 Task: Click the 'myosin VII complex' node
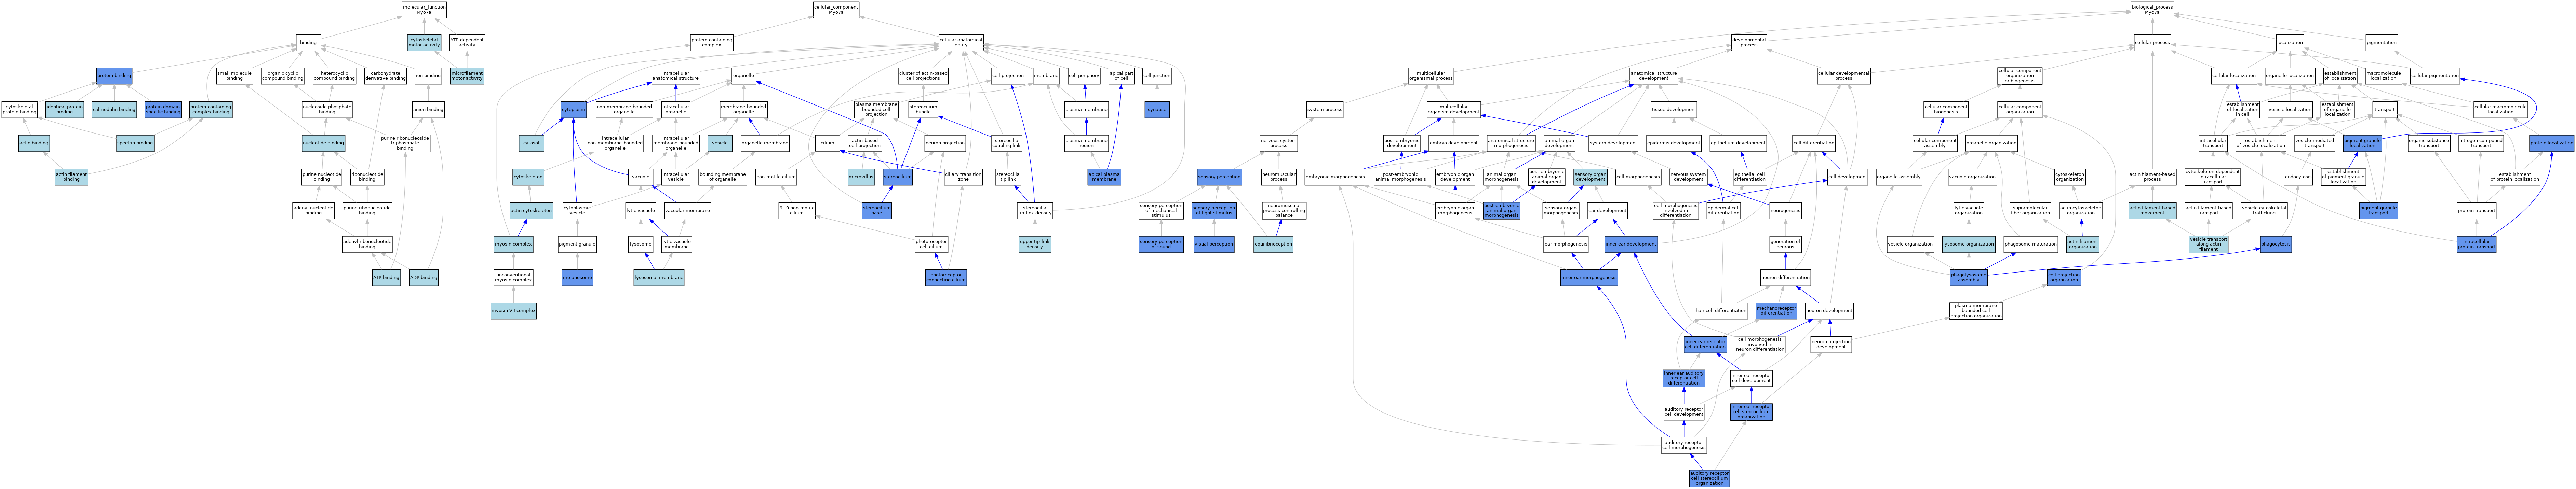click(x=513, y=311)
